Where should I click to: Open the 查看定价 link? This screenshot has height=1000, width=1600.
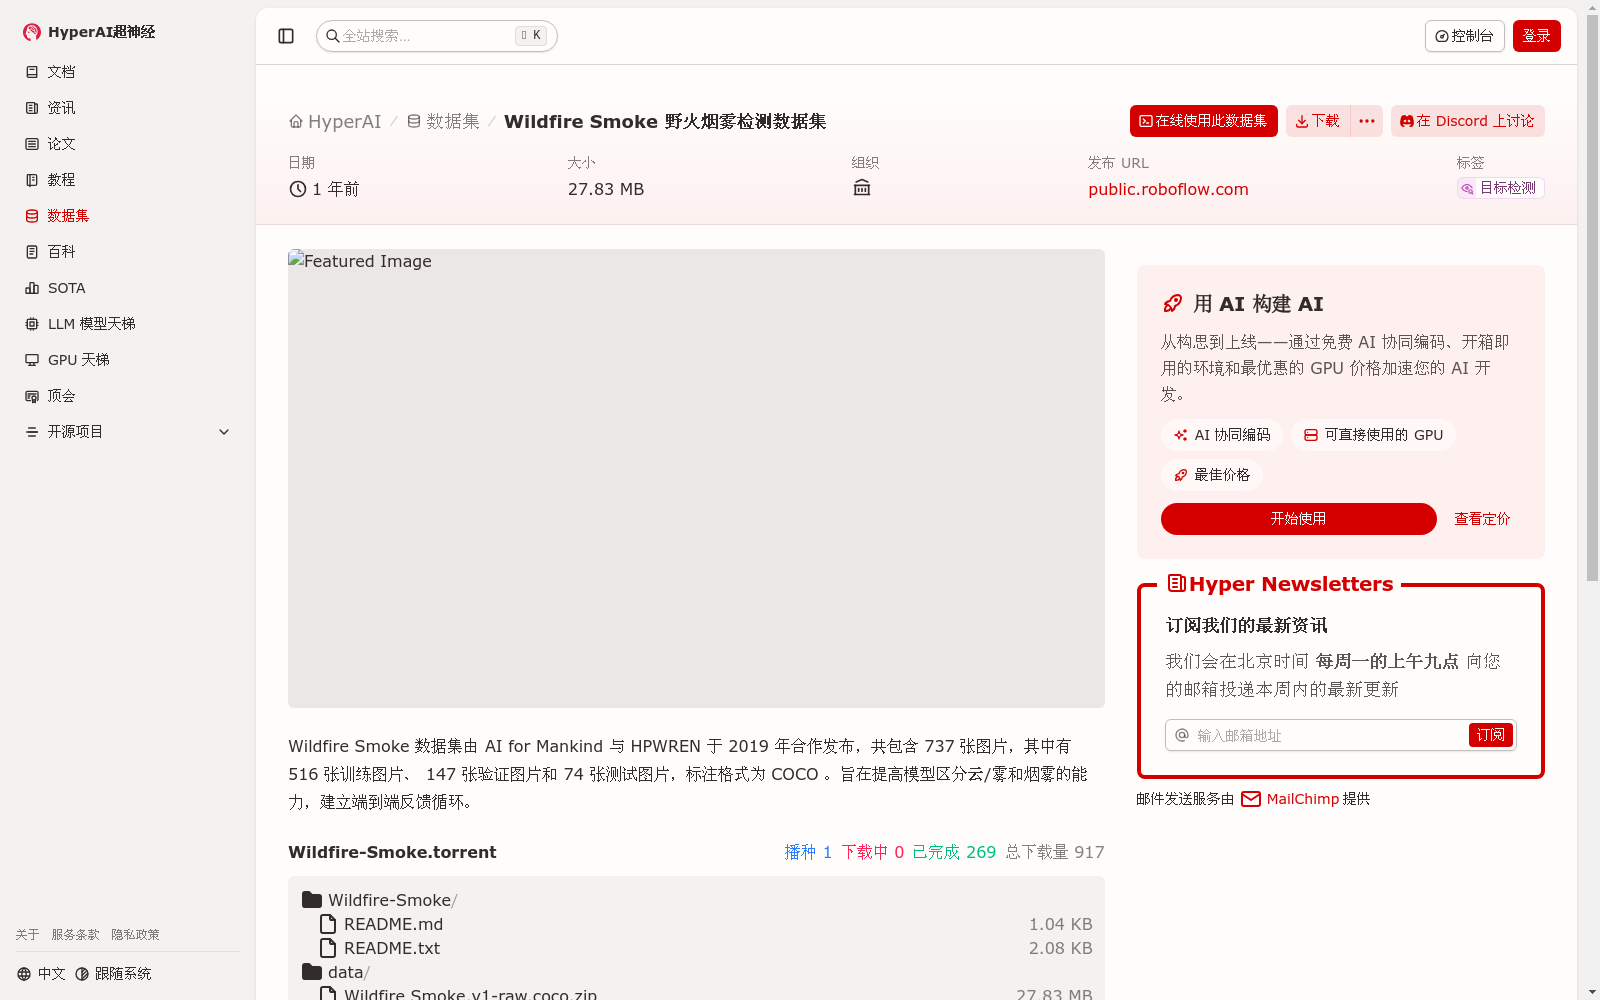click(x=1482, y=519)
